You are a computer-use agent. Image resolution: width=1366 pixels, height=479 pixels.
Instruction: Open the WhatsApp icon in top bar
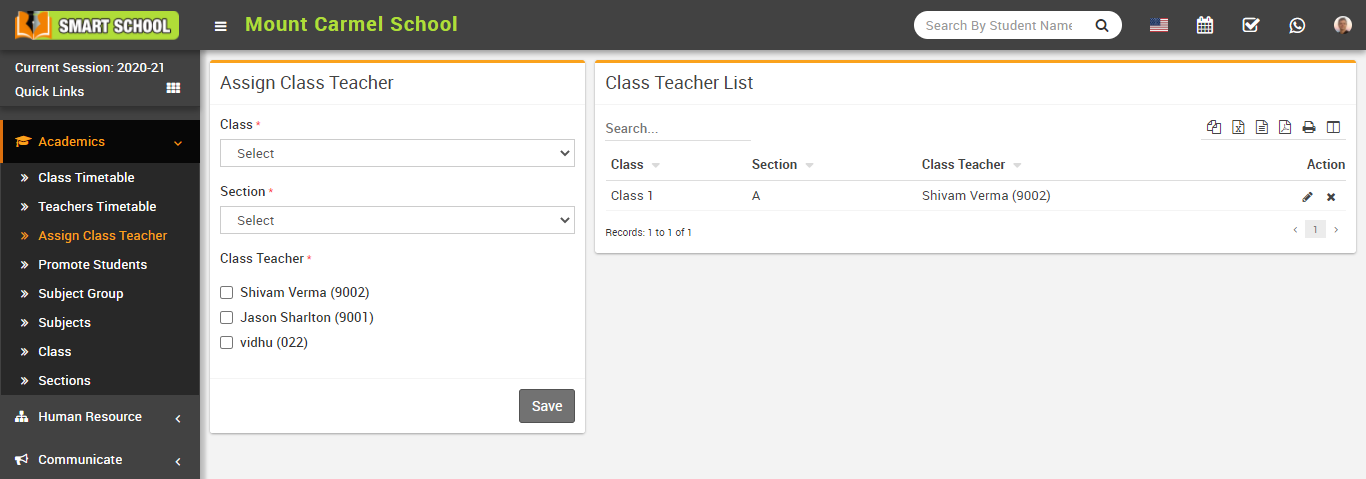[1297, 25]
